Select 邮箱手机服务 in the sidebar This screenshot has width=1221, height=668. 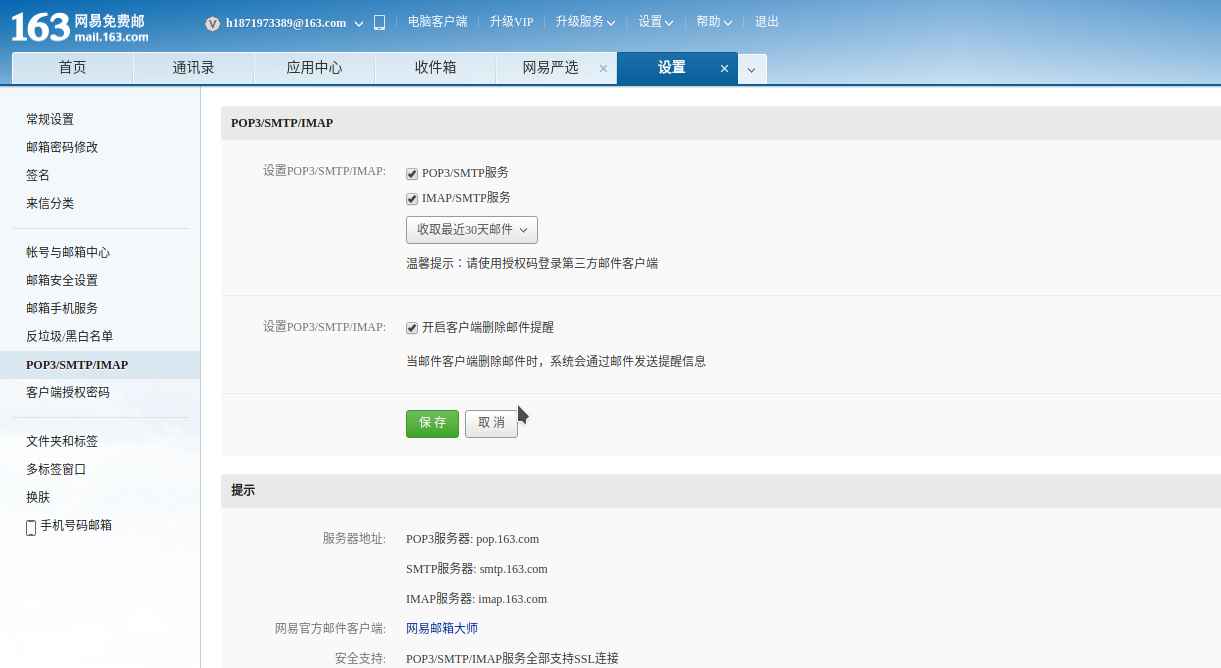point(62,308)
